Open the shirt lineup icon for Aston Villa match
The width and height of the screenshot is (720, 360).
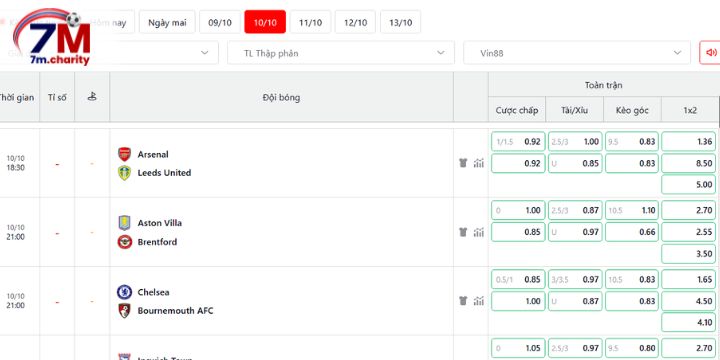click(463, 232)
